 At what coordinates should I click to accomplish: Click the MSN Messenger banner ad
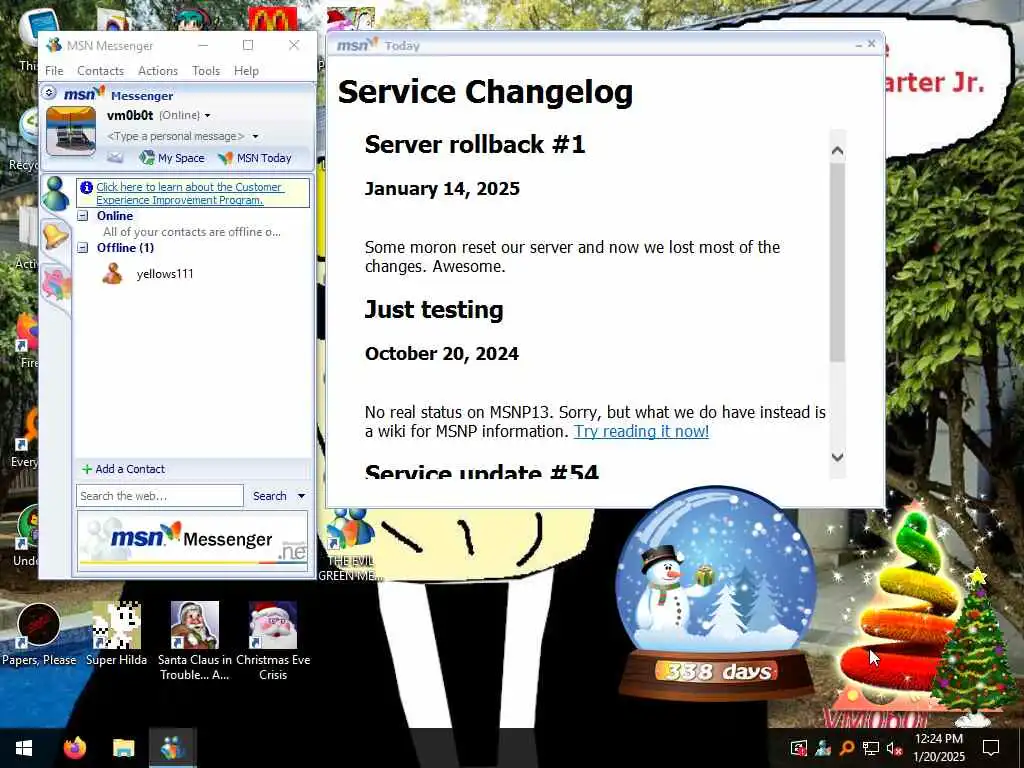coord(192,541)
